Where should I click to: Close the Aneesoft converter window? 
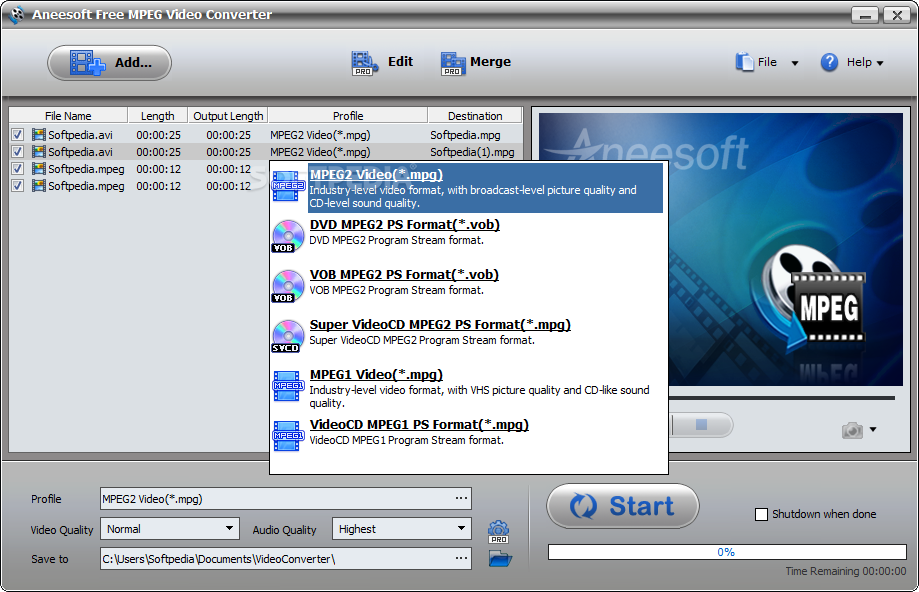coord(897,15)
